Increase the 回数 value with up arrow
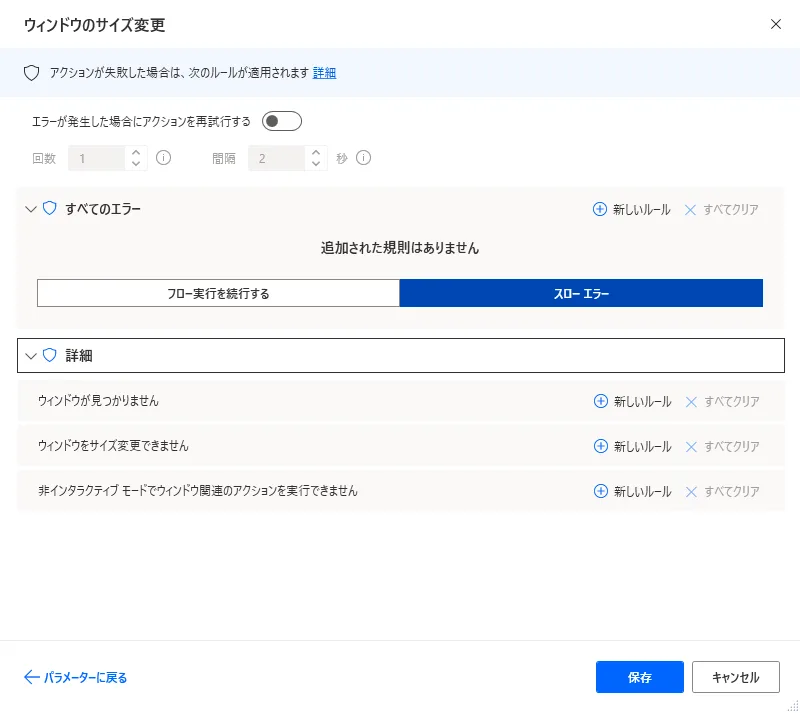 point(136,152)
